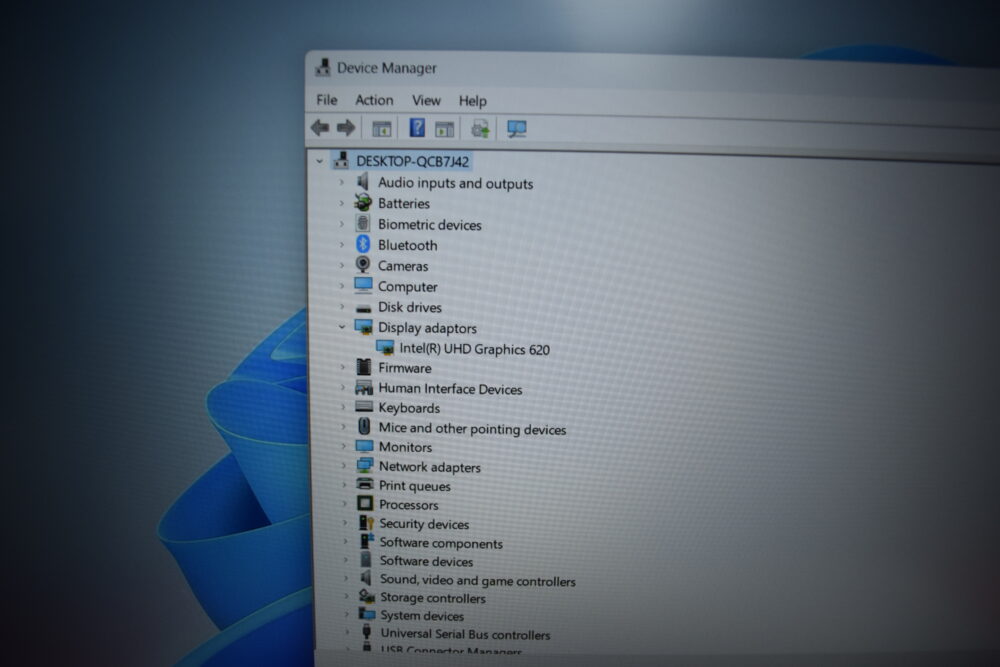Click the Universal Serial Bus controllers icon
Viewport: 1000px width, 667px height.
[367, 632]
